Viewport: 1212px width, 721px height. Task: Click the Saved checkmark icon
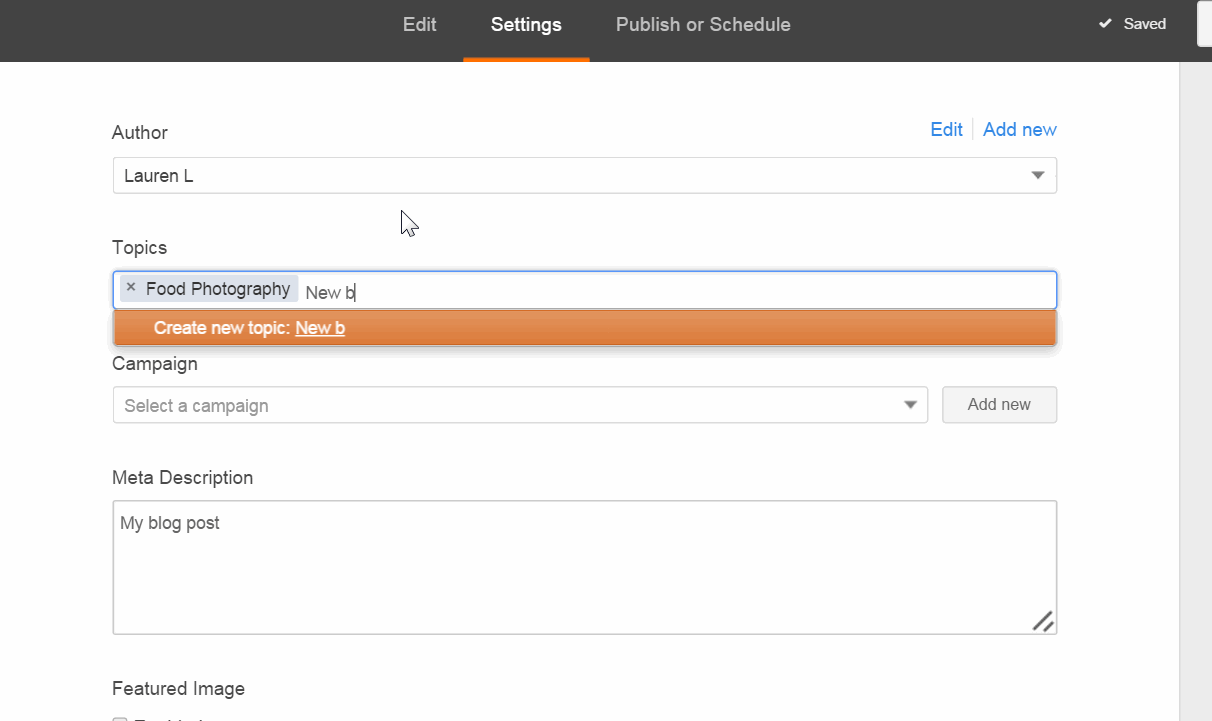point(1105,24)
